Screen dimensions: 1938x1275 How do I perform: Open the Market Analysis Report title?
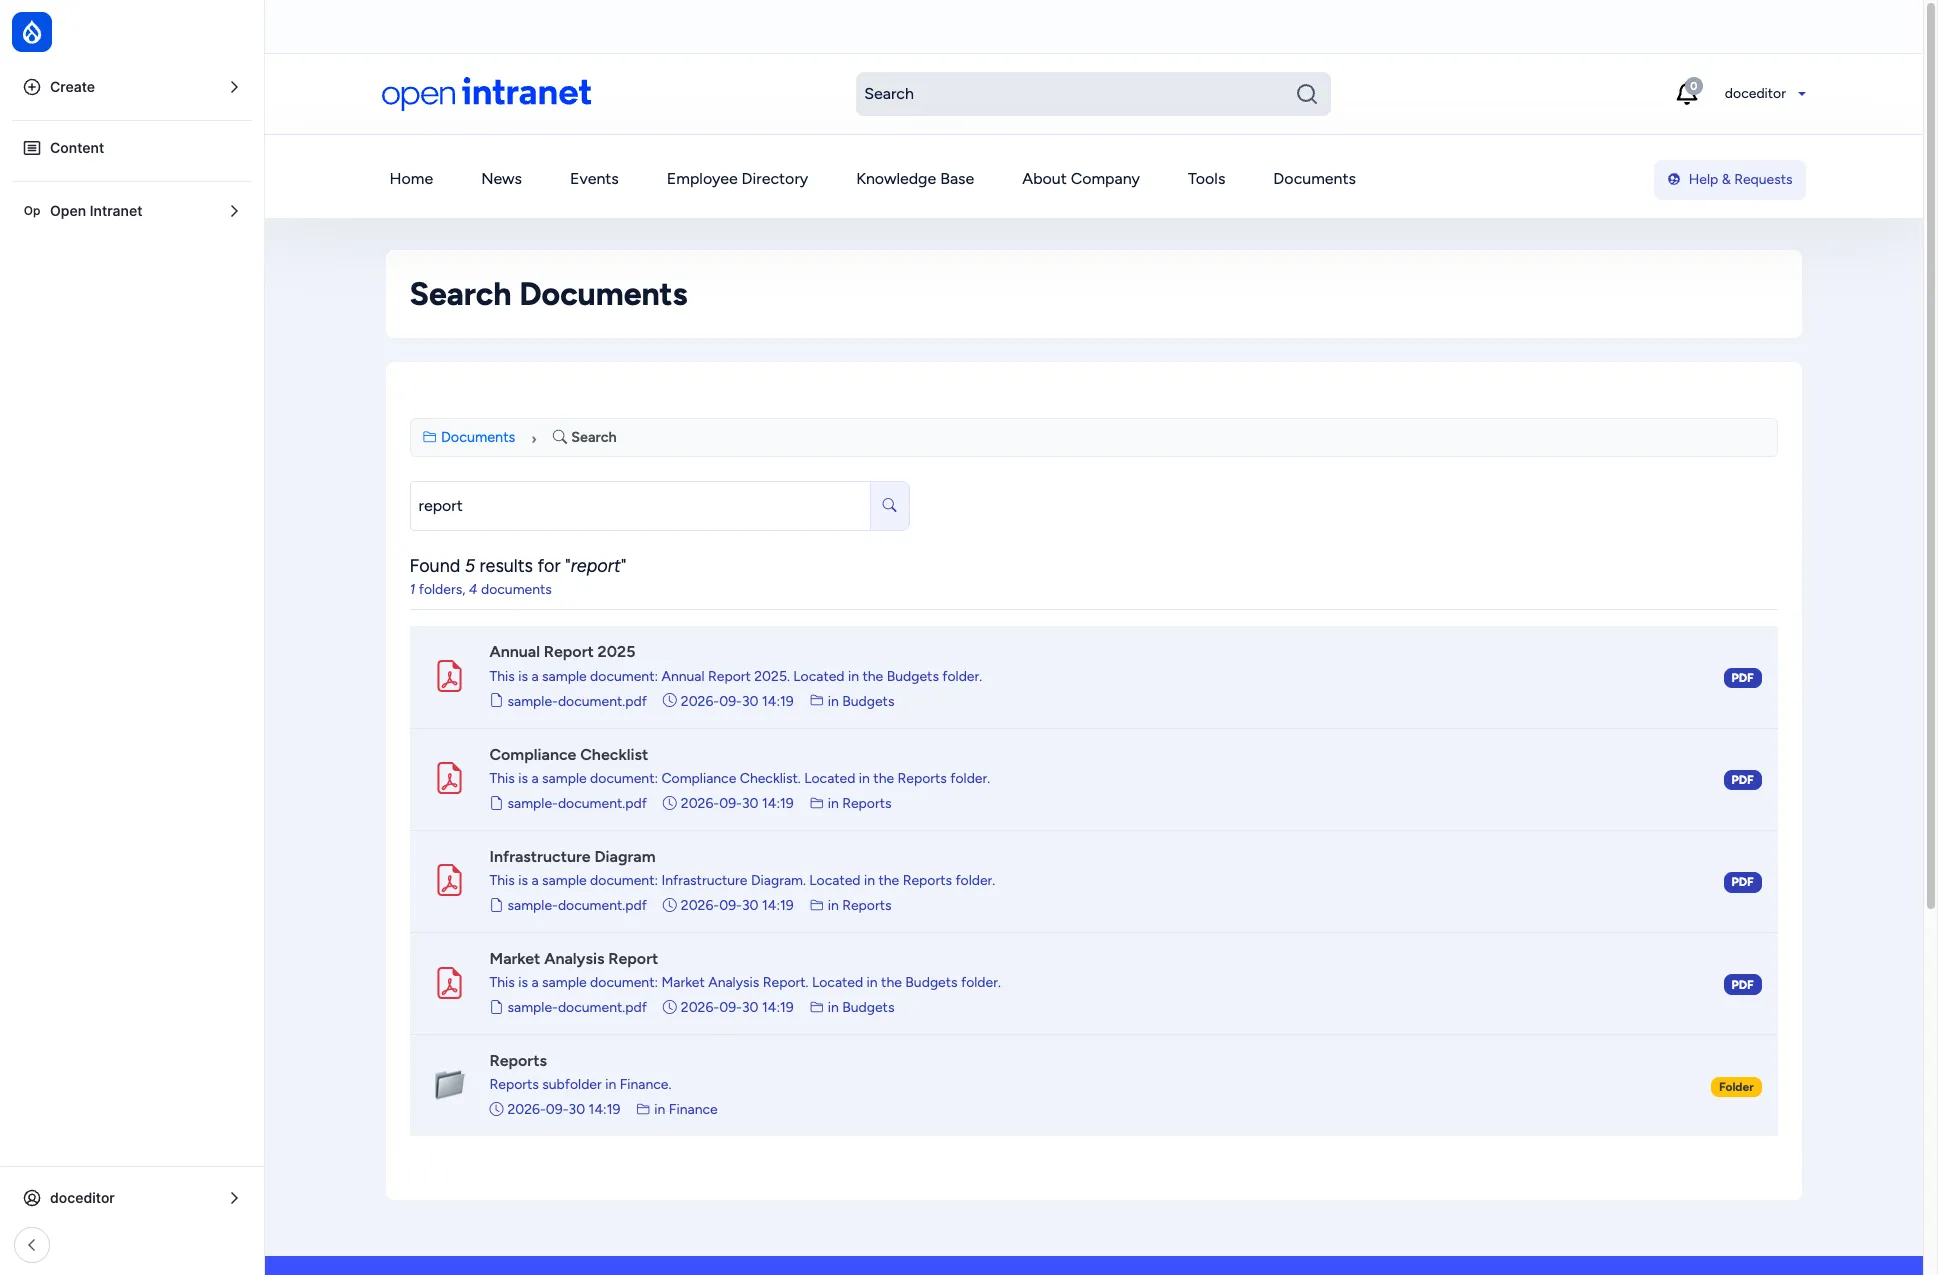tap(573, 959)
